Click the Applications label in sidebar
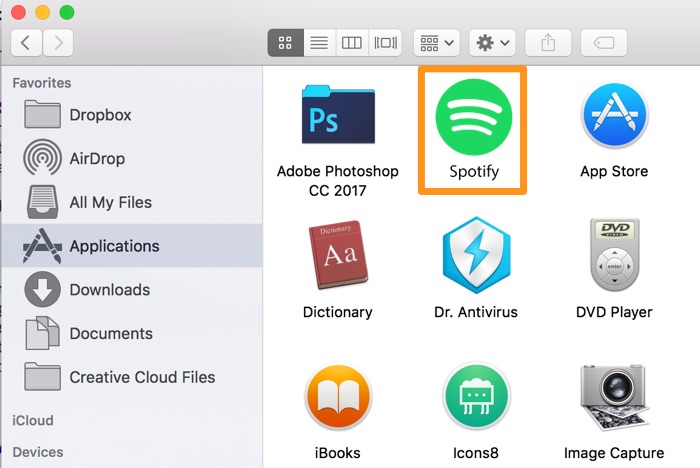700x468 pixels. click(x=115, y=246)
